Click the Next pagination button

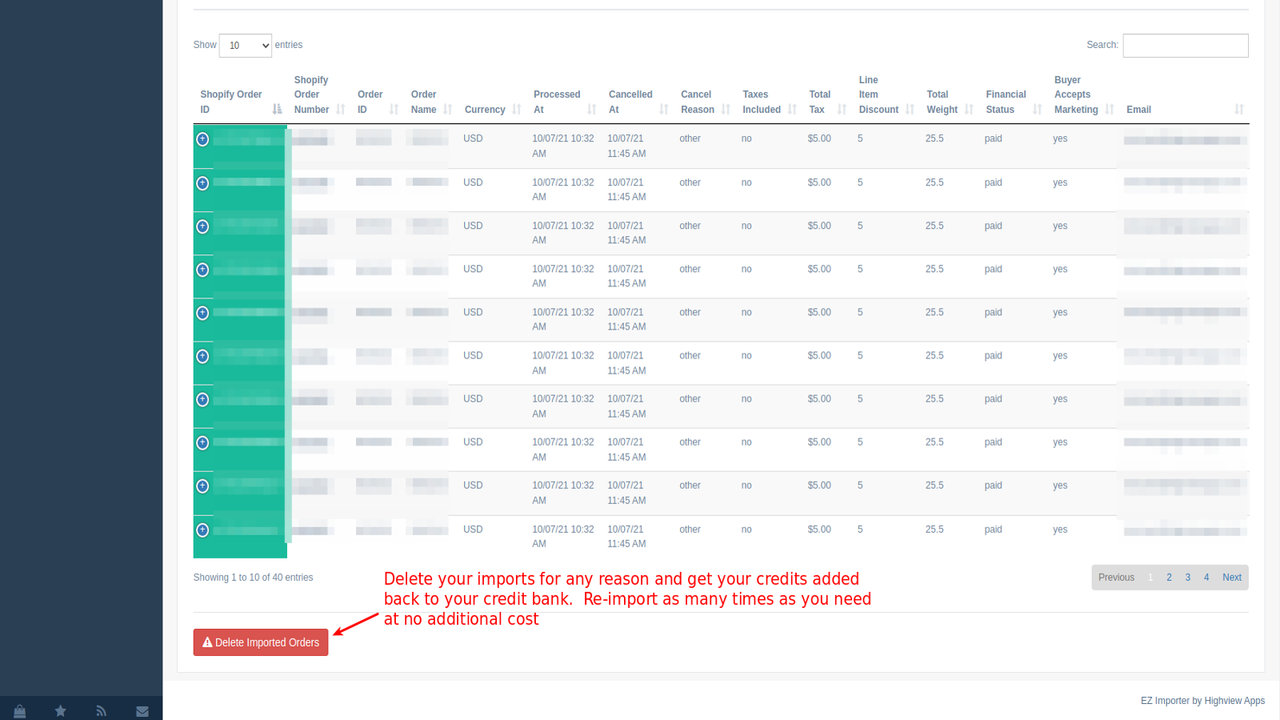pos(1231,577)
